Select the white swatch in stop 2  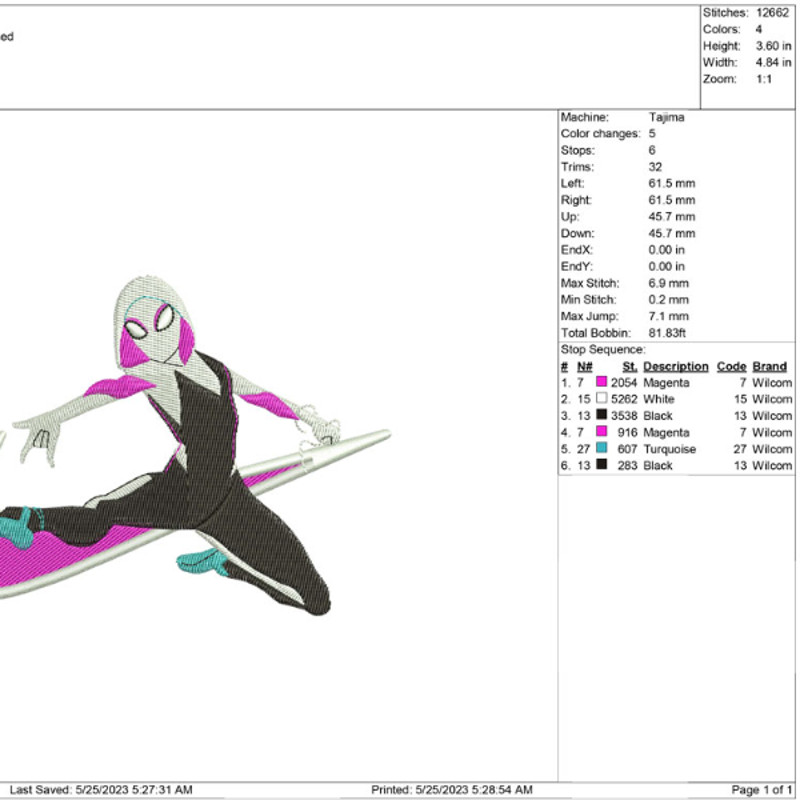tap(602, 399)
